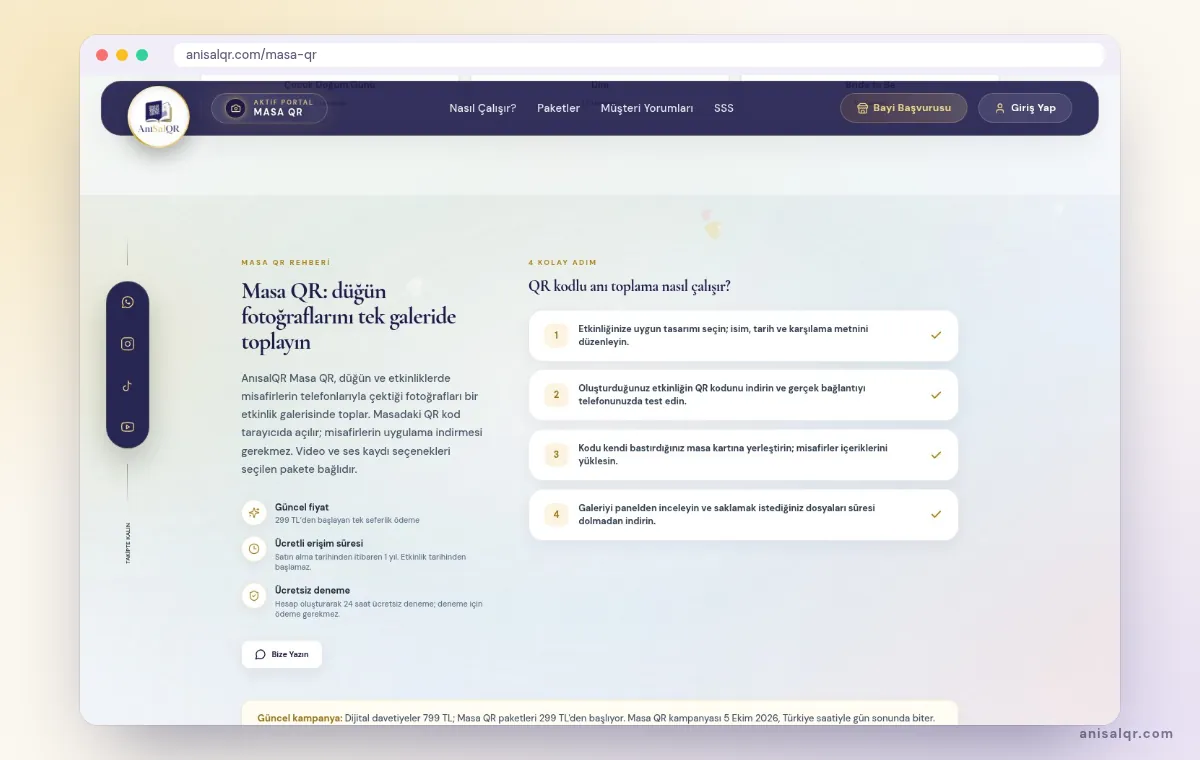Open the SSS menu item

pyautogui.click(x=724, y=108)
